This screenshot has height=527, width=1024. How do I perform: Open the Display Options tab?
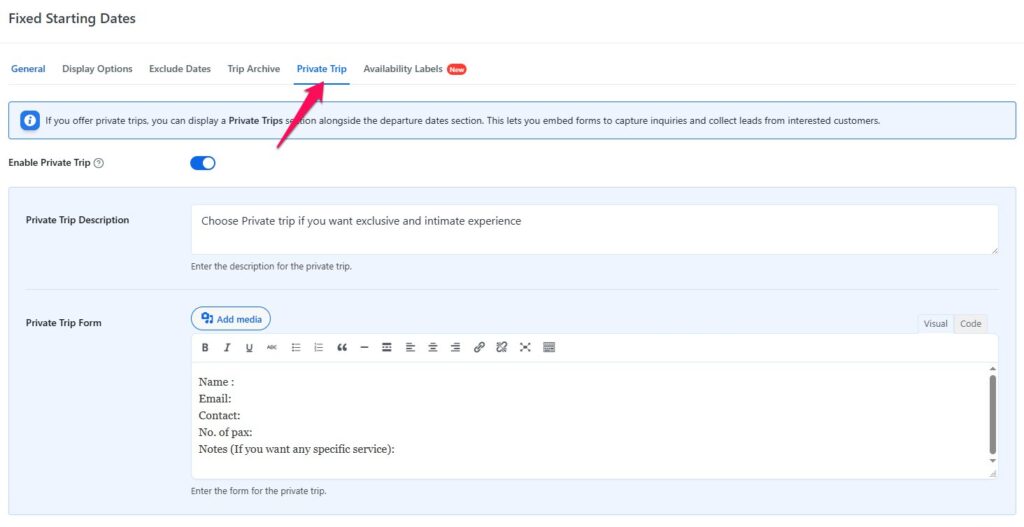pos(97,69)
